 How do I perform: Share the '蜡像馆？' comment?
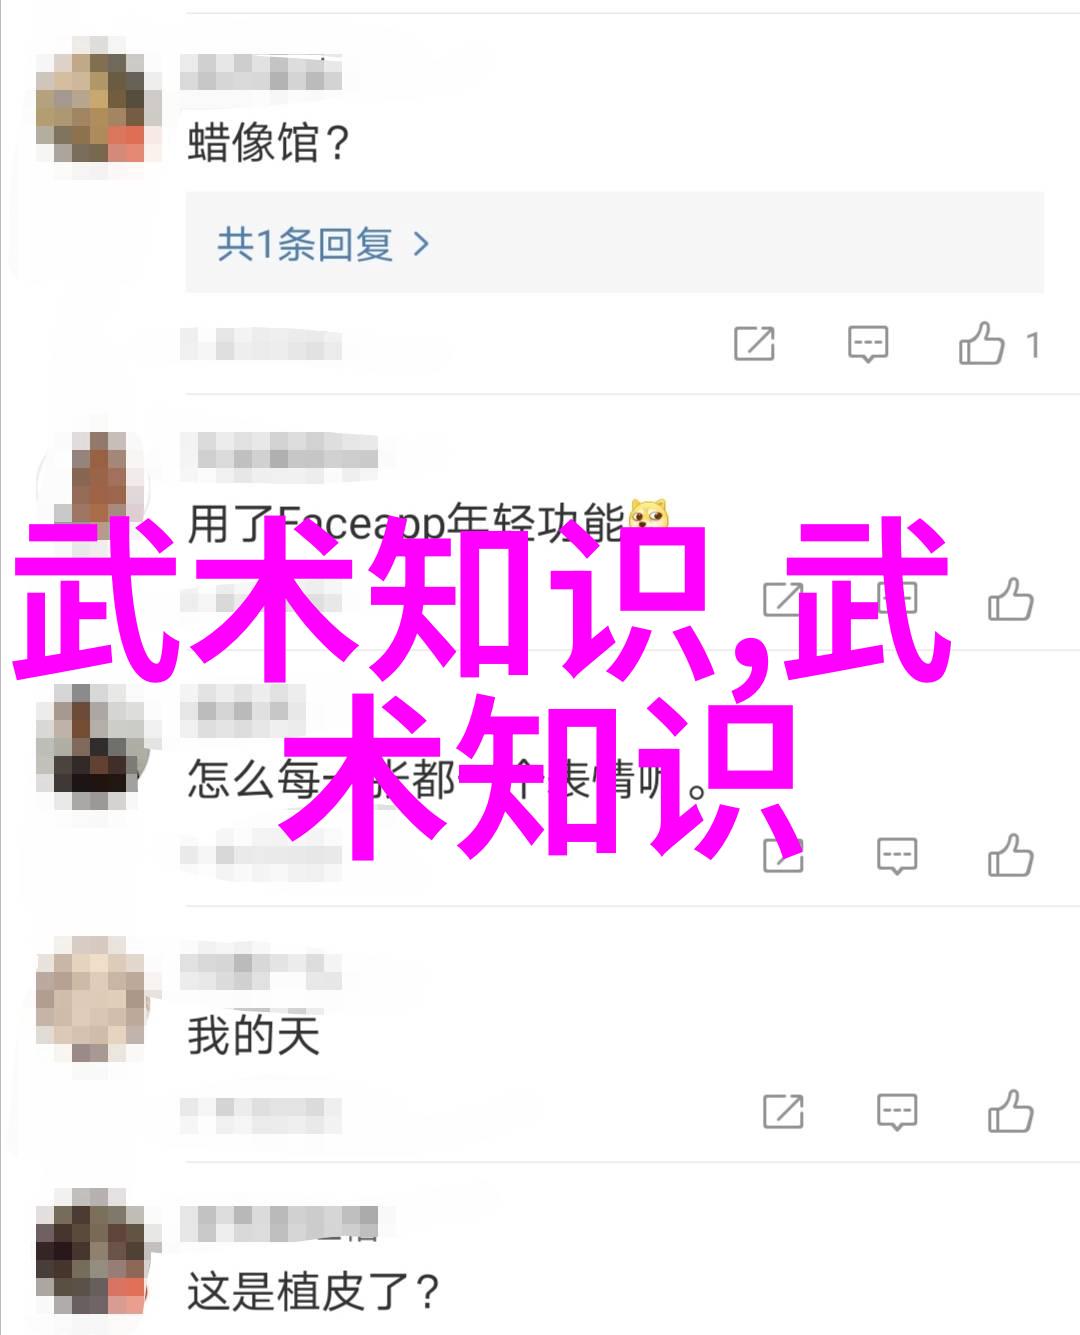click(754, 344)
